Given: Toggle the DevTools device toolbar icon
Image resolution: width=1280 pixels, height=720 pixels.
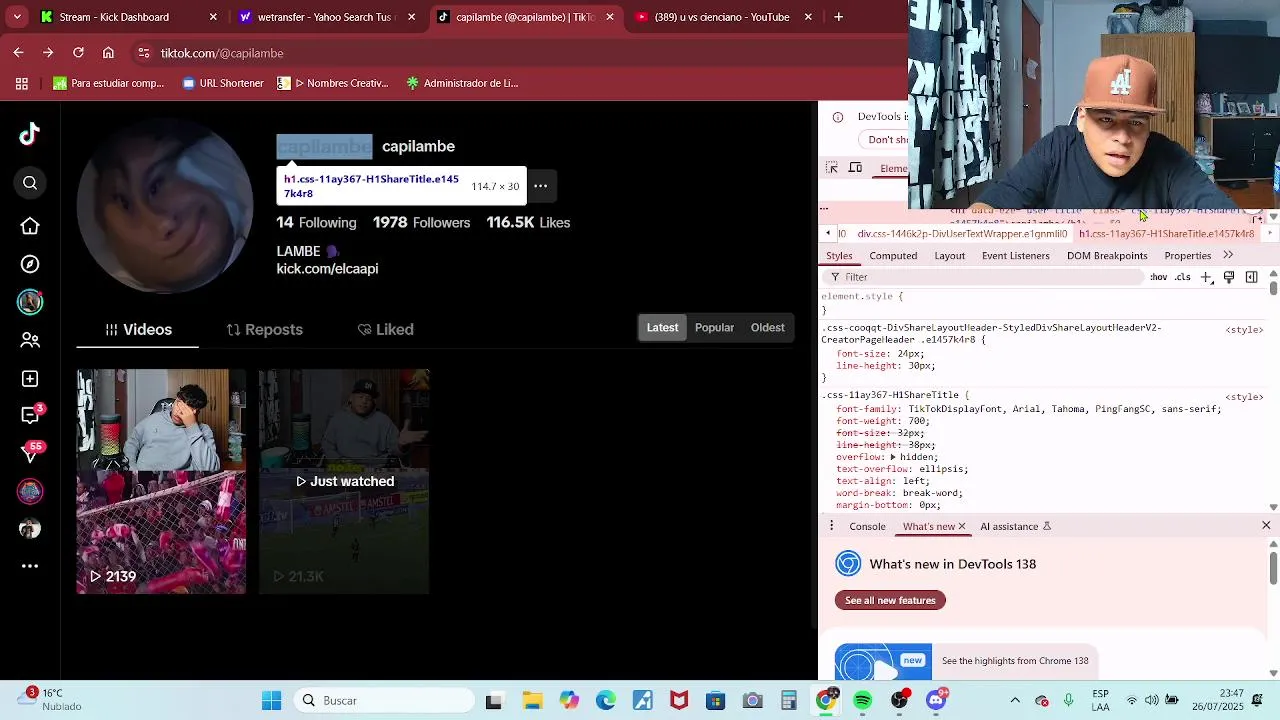Looking at the screenshot, I should click(855, 168).
